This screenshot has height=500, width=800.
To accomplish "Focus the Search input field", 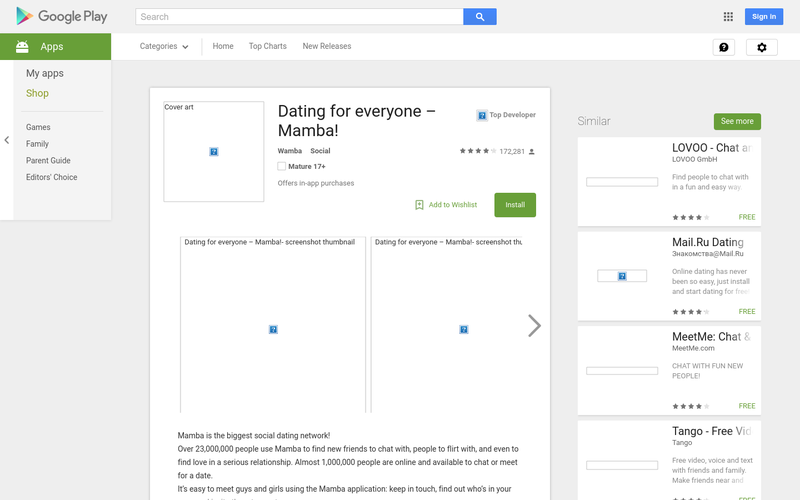I will [x=299, y=16].
